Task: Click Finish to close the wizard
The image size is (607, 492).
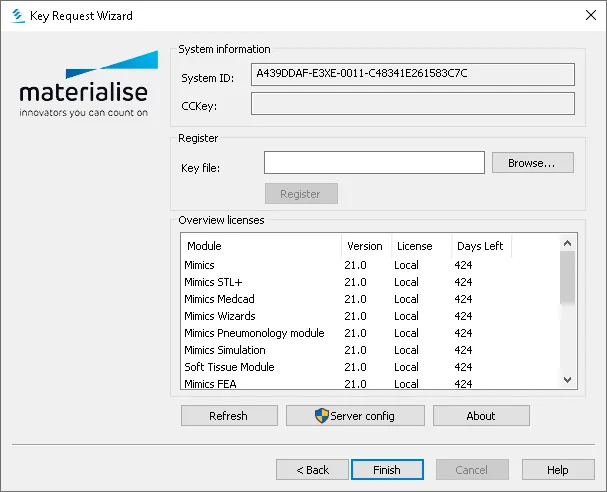Action: [388, 470]
